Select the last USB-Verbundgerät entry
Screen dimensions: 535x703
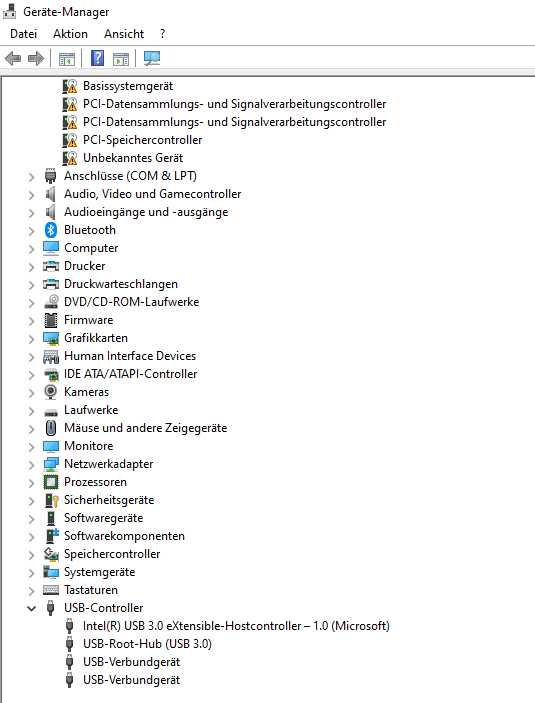point(131,680)
